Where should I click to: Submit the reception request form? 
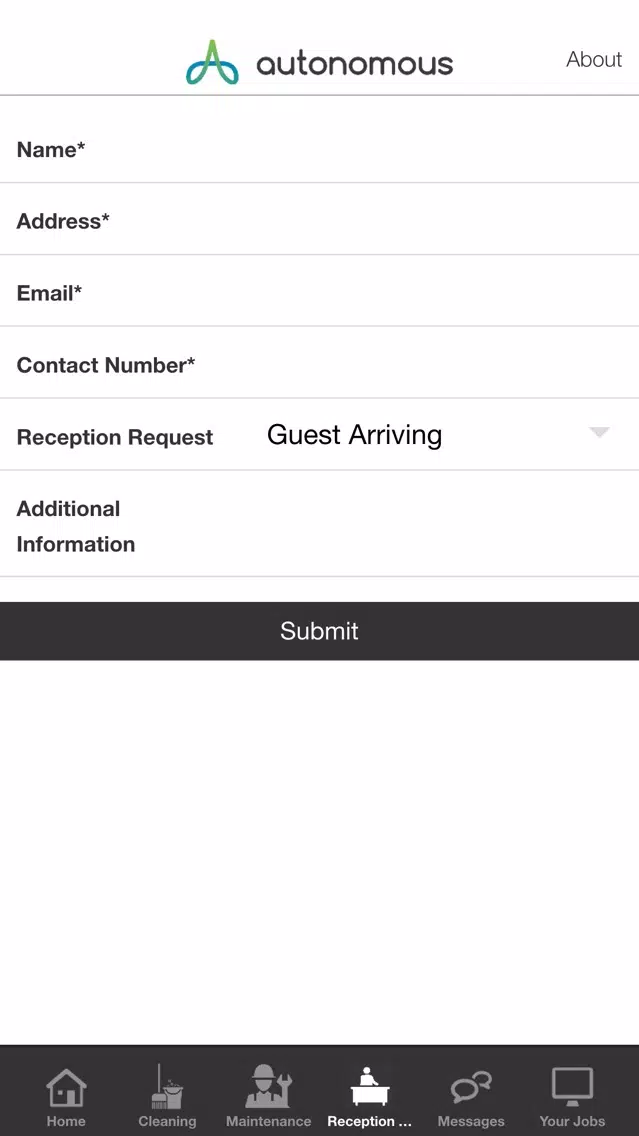[x=320, y=630]
